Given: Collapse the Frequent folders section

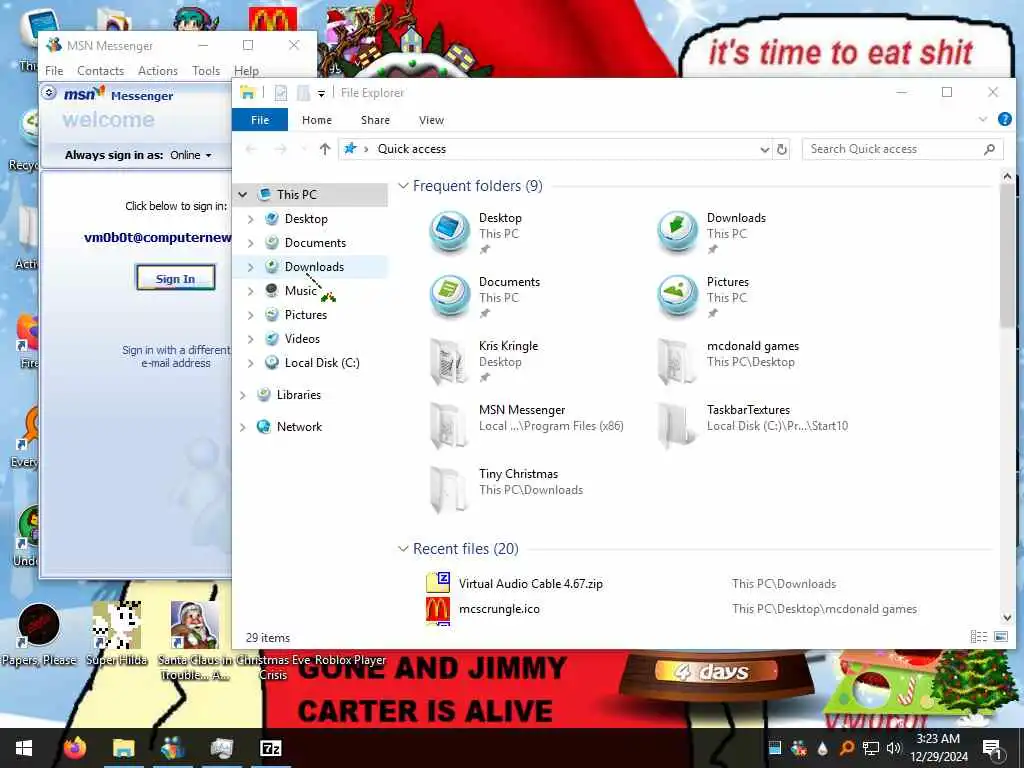Looking at the screenshot, I should tap(404, 186).
